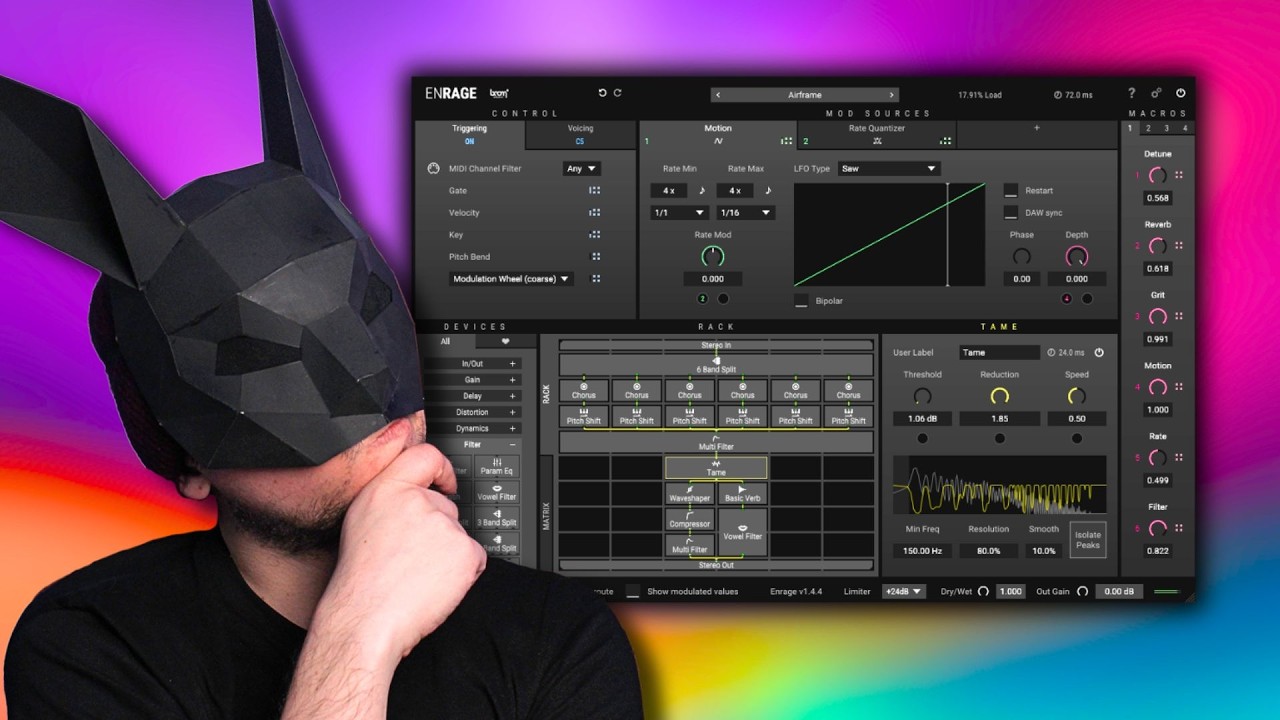This screenshot has height=720, width=1280.
Task: Open the Limiter +24dB dropdown
Action: pos(904,591)
